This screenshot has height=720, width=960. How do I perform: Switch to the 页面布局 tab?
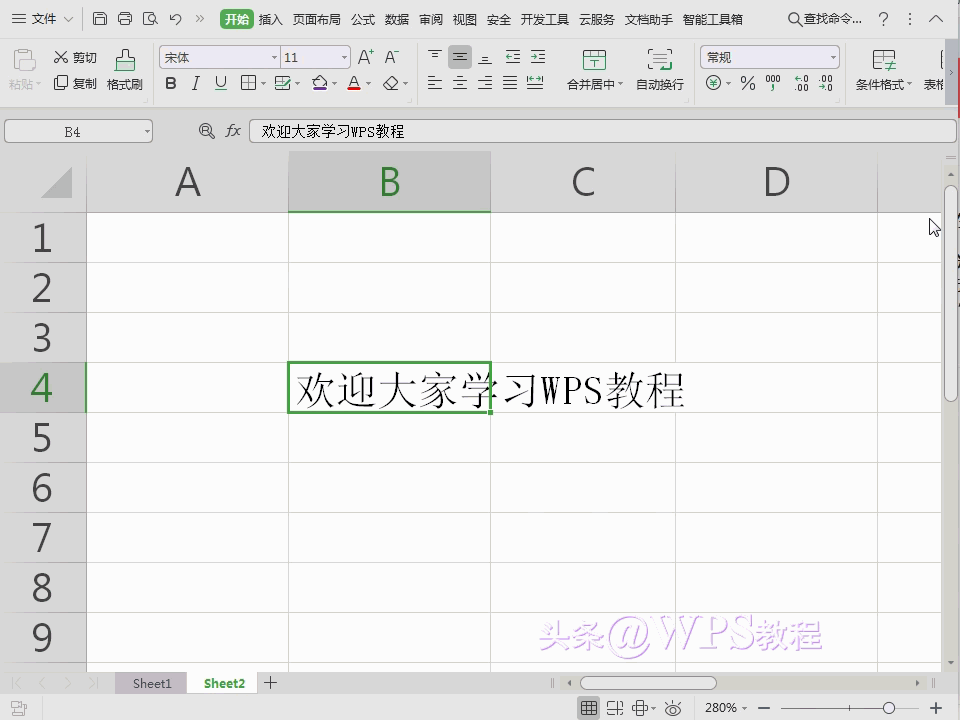coord(317,20)
